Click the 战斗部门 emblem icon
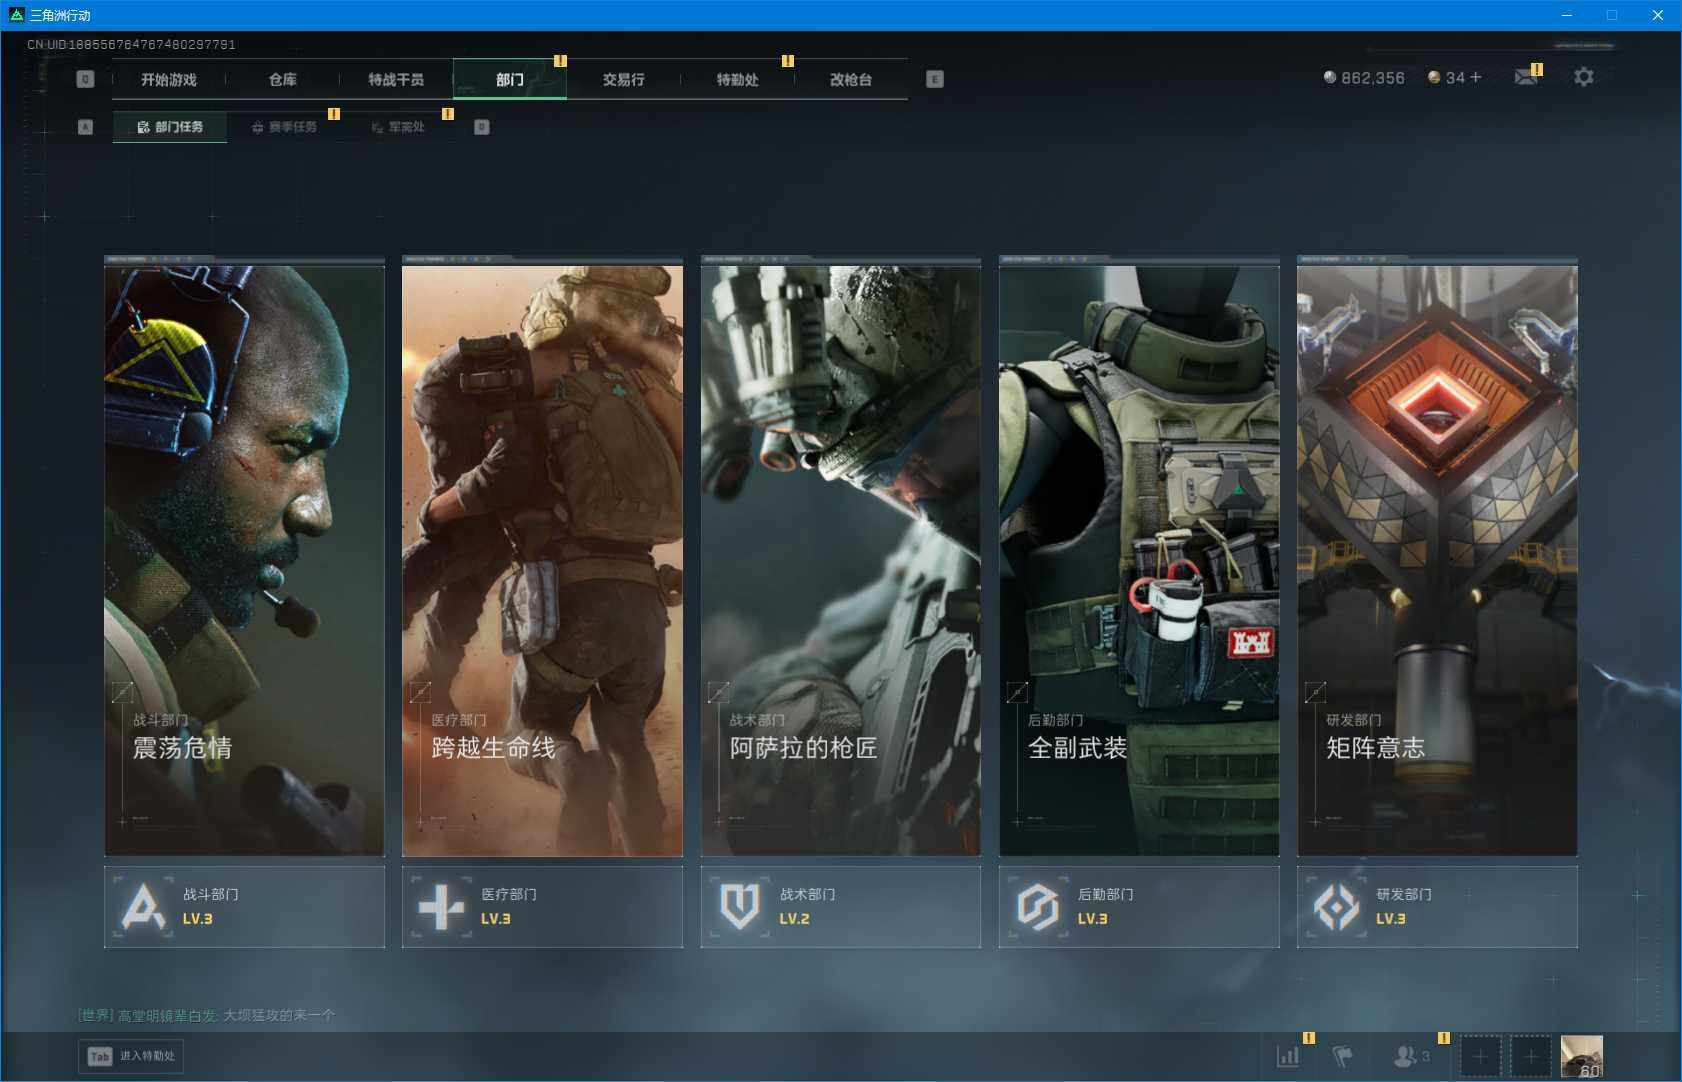 (x=143, y=907)
